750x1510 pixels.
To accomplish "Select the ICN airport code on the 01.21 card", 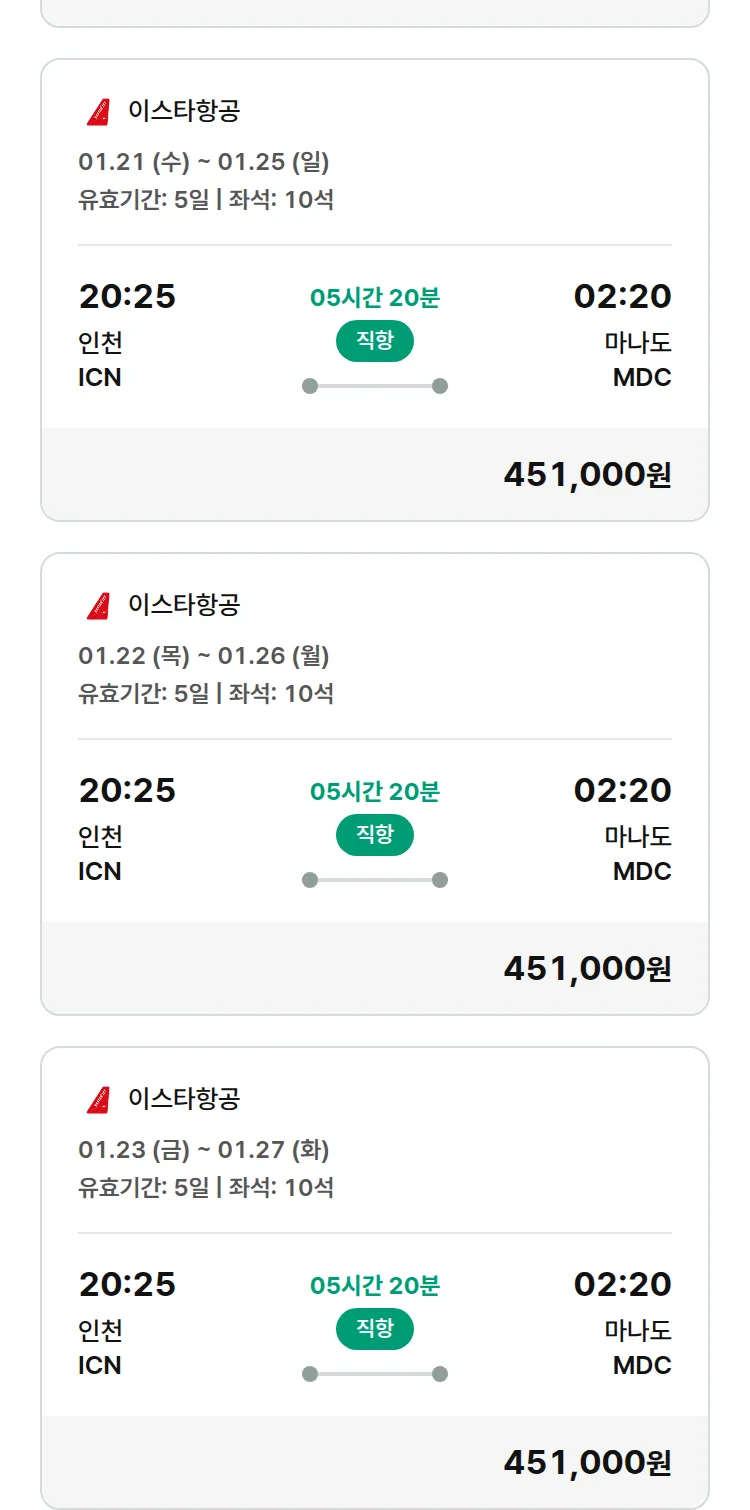I will click(100, 378).
